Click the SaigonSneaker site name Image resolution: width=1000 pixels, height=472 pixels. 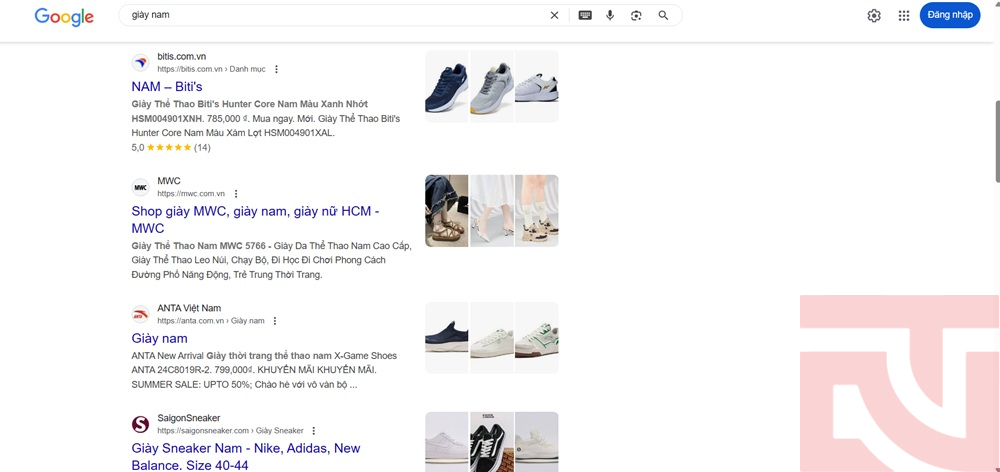pos(189,418)
